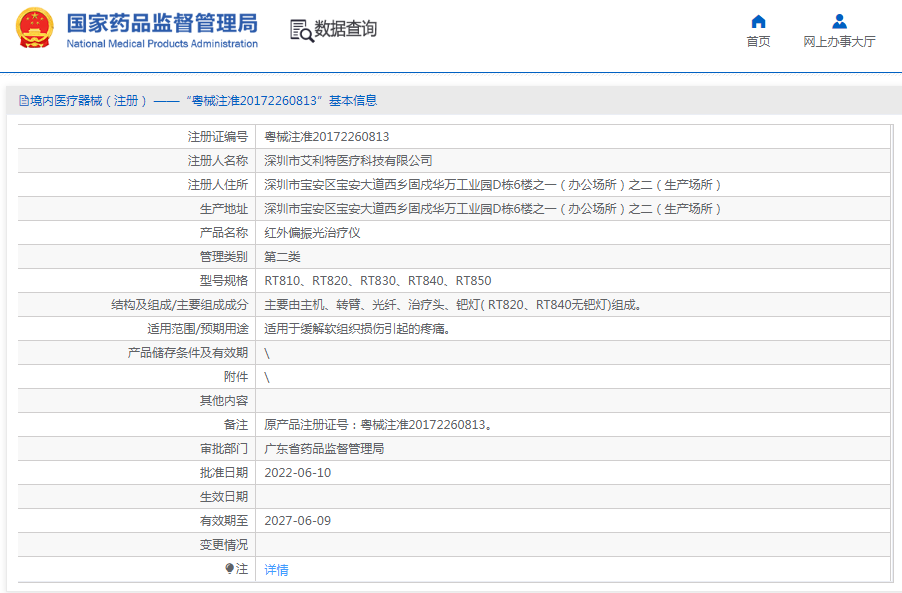Viewport: 902px width, 593px height.
Task: Click the 网上办事大厅 person icon
Action: click(x=839, y=21)
